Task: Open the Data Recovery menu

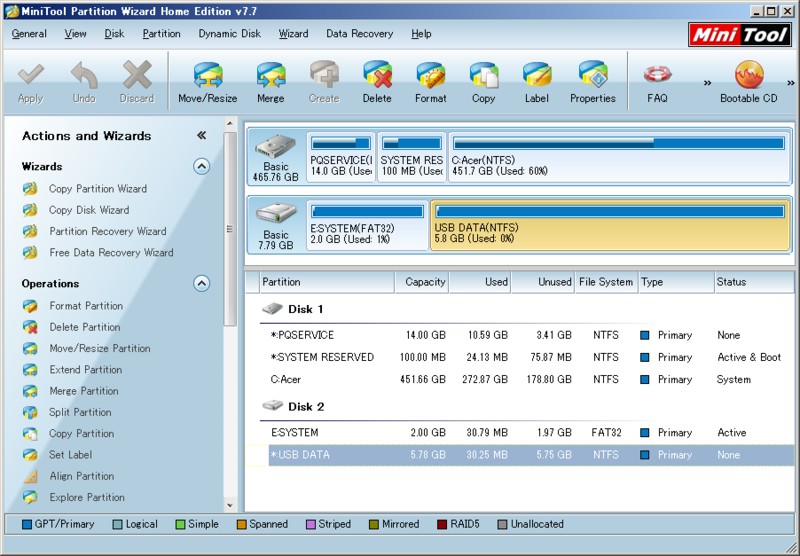Action: click(360, 34)
